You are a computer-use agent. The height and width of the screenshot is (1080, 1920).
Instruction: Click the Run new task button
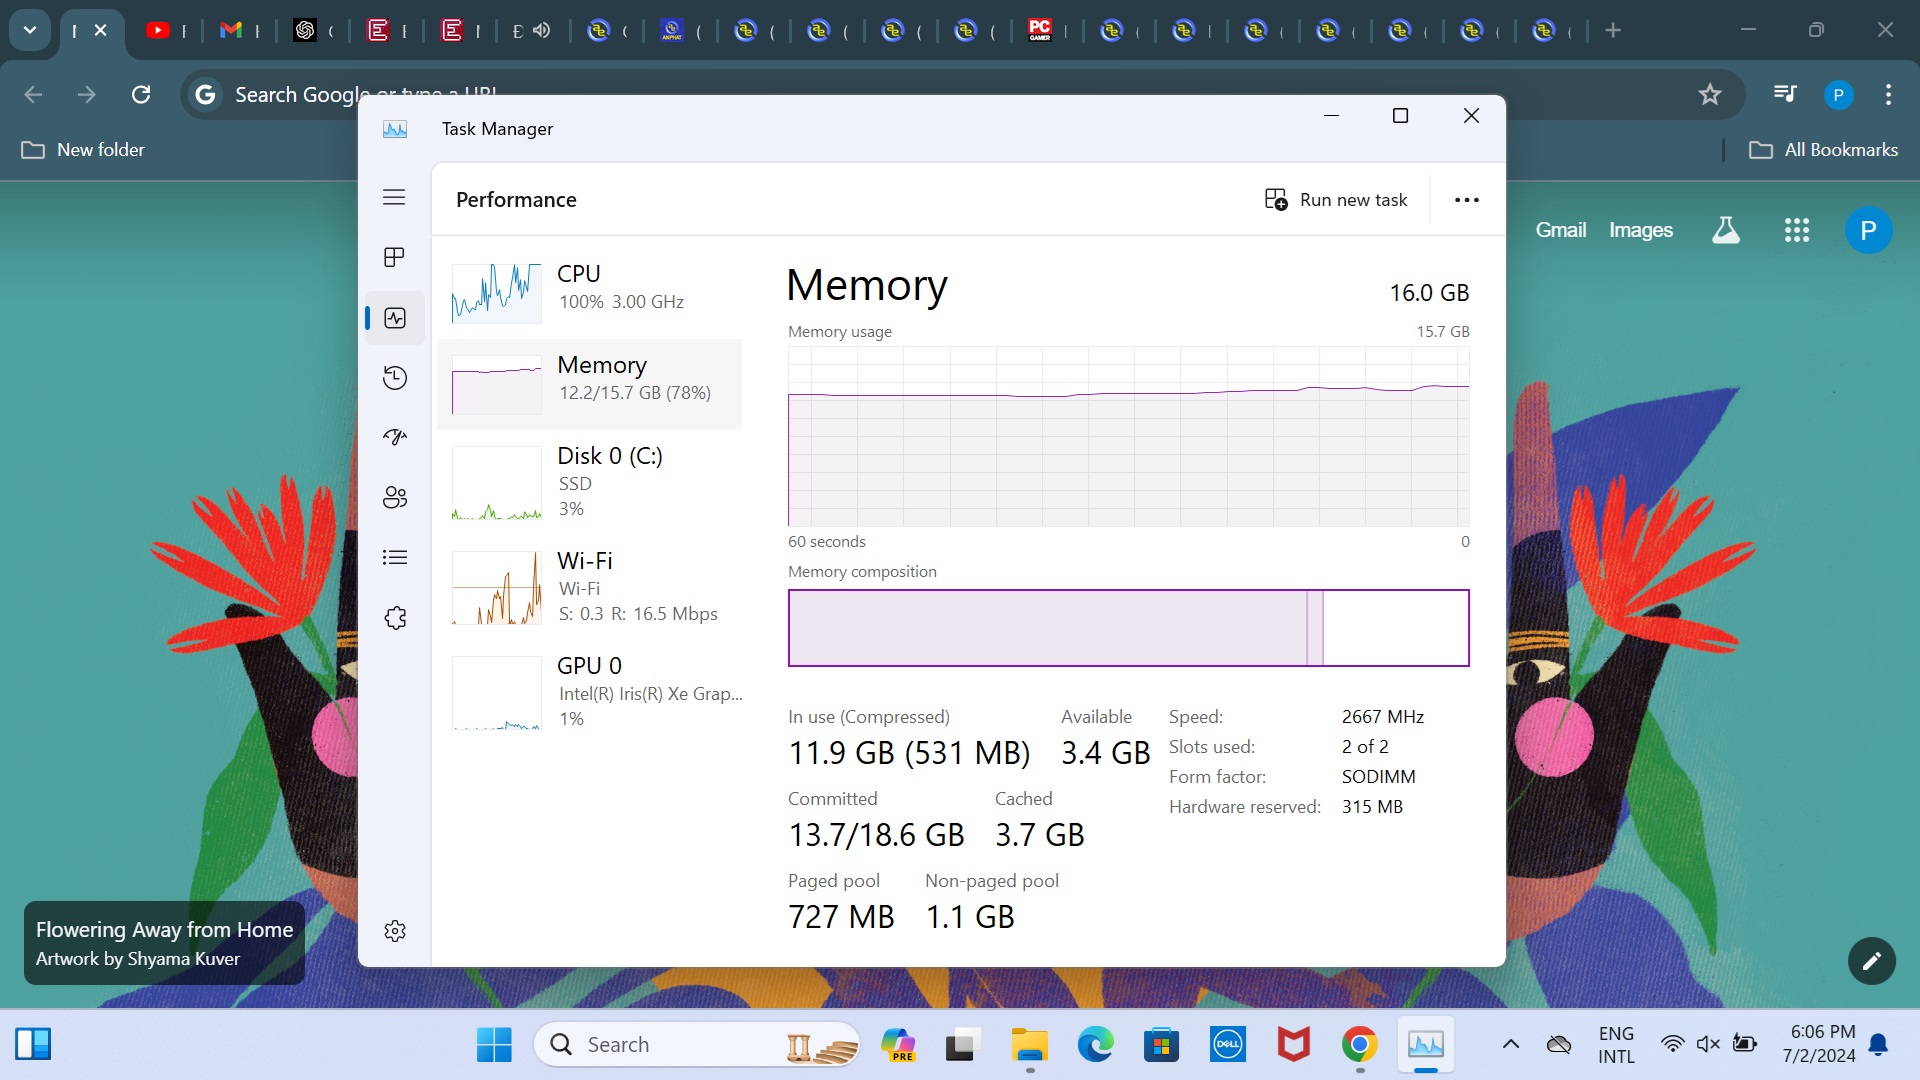pos(1336,199)
